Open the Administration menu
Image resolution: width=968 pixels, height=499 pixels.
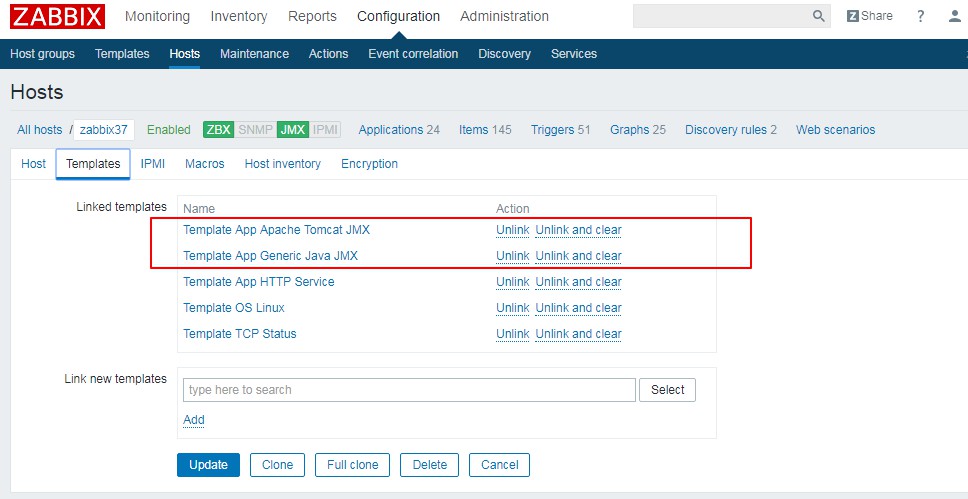(504, 16)
